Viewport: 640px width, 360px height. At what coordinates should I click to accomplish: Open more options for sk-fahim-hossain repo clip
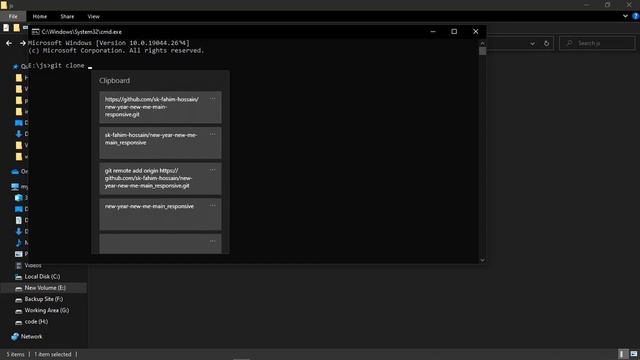pos(212,134)
